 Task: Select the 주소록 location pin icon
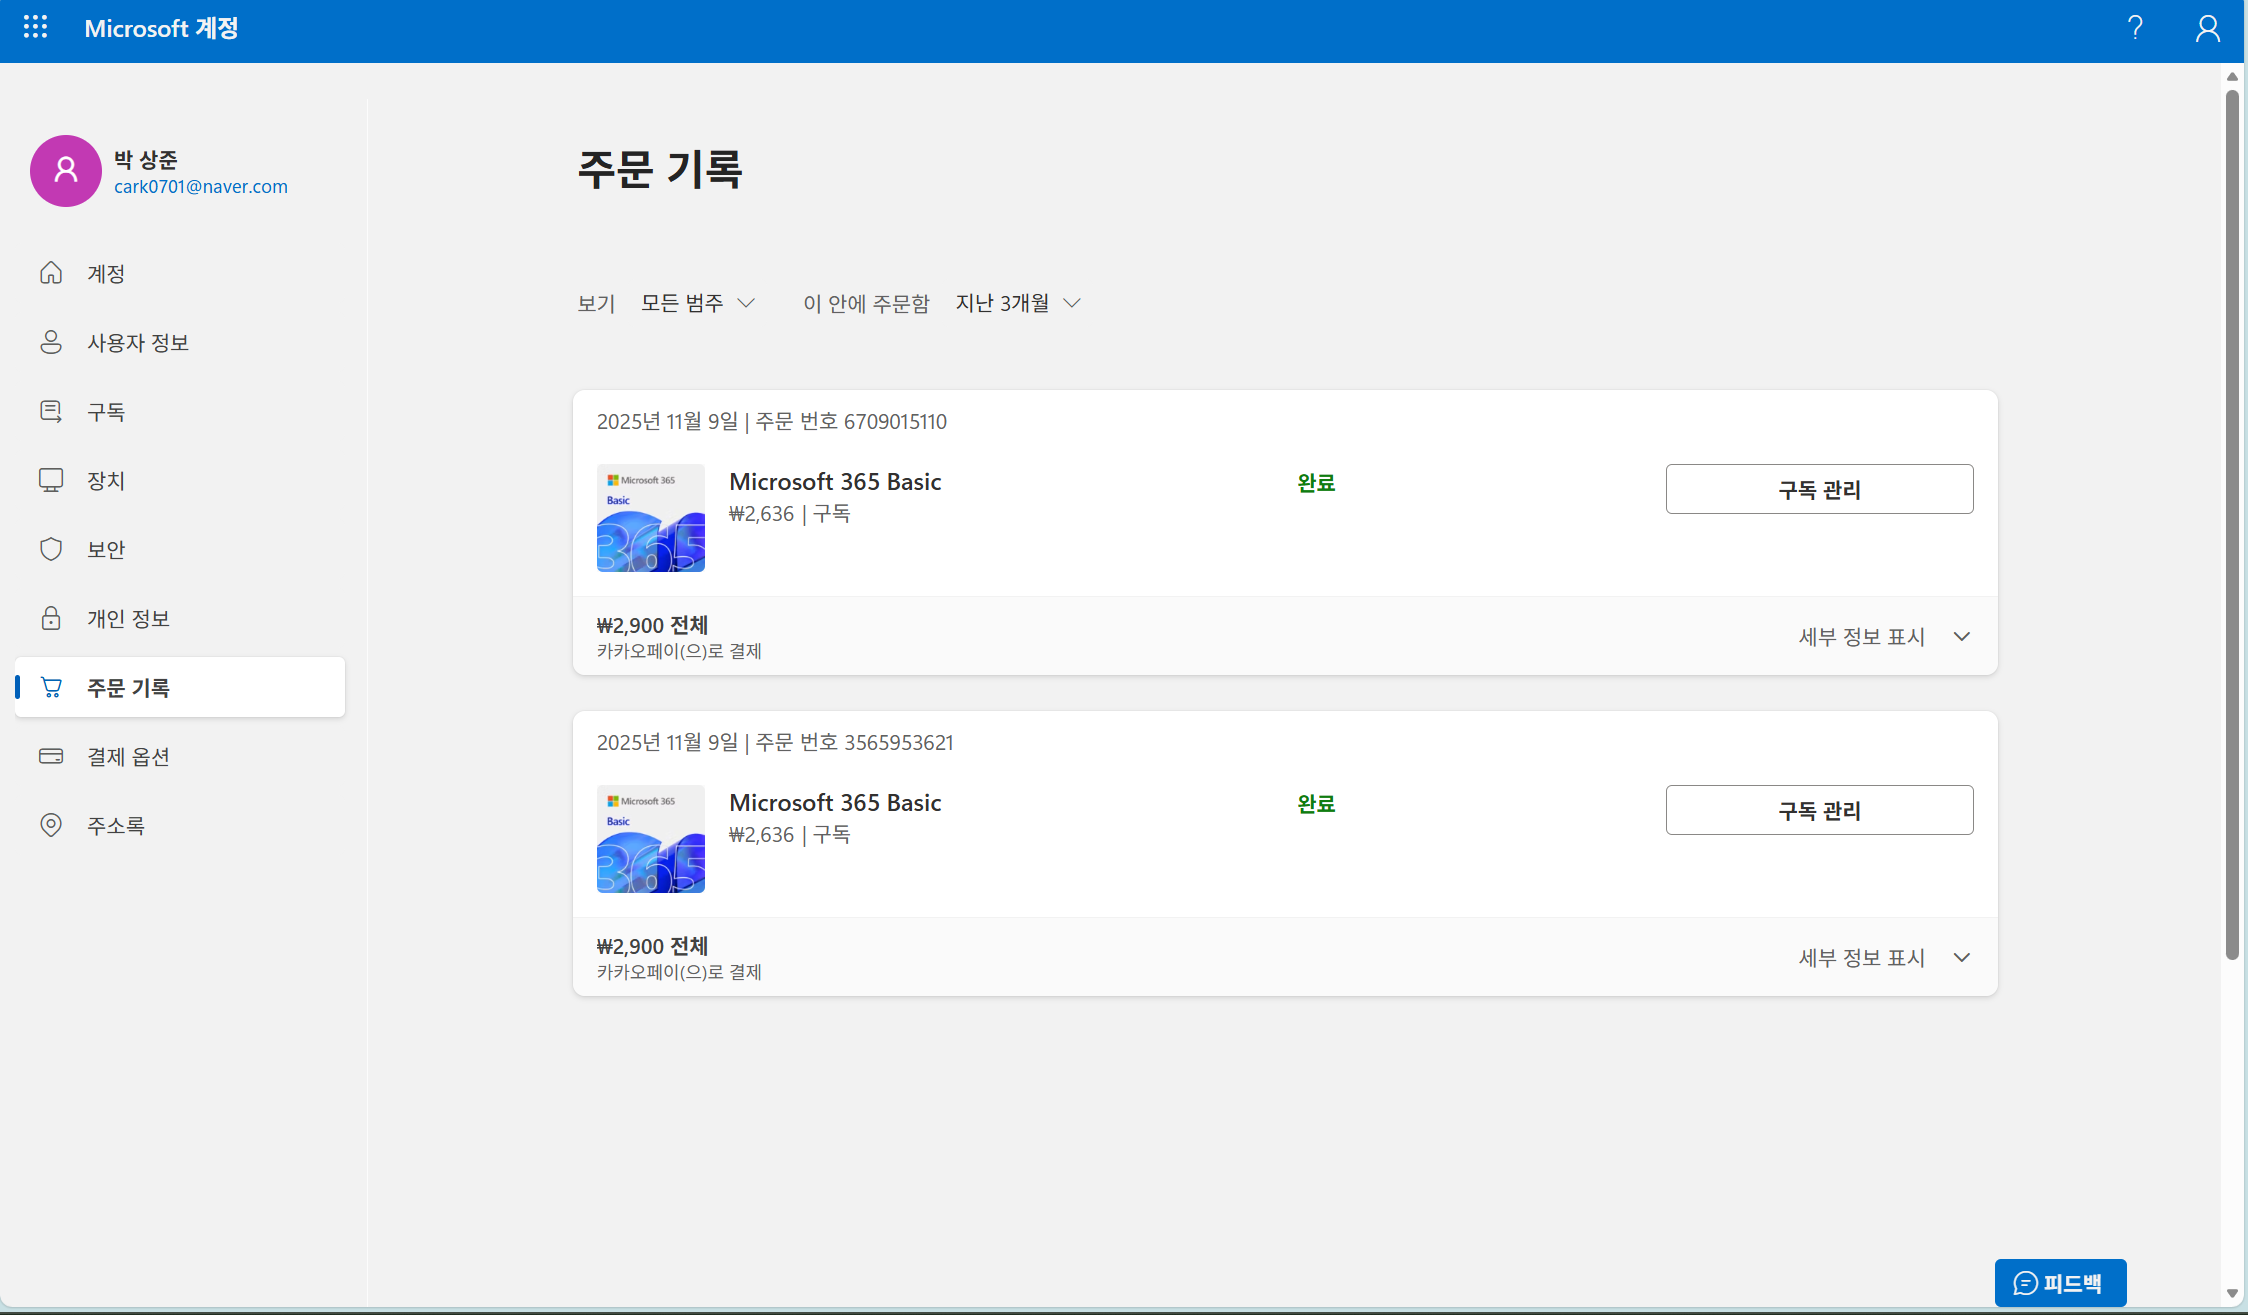[x=51, y=825]
